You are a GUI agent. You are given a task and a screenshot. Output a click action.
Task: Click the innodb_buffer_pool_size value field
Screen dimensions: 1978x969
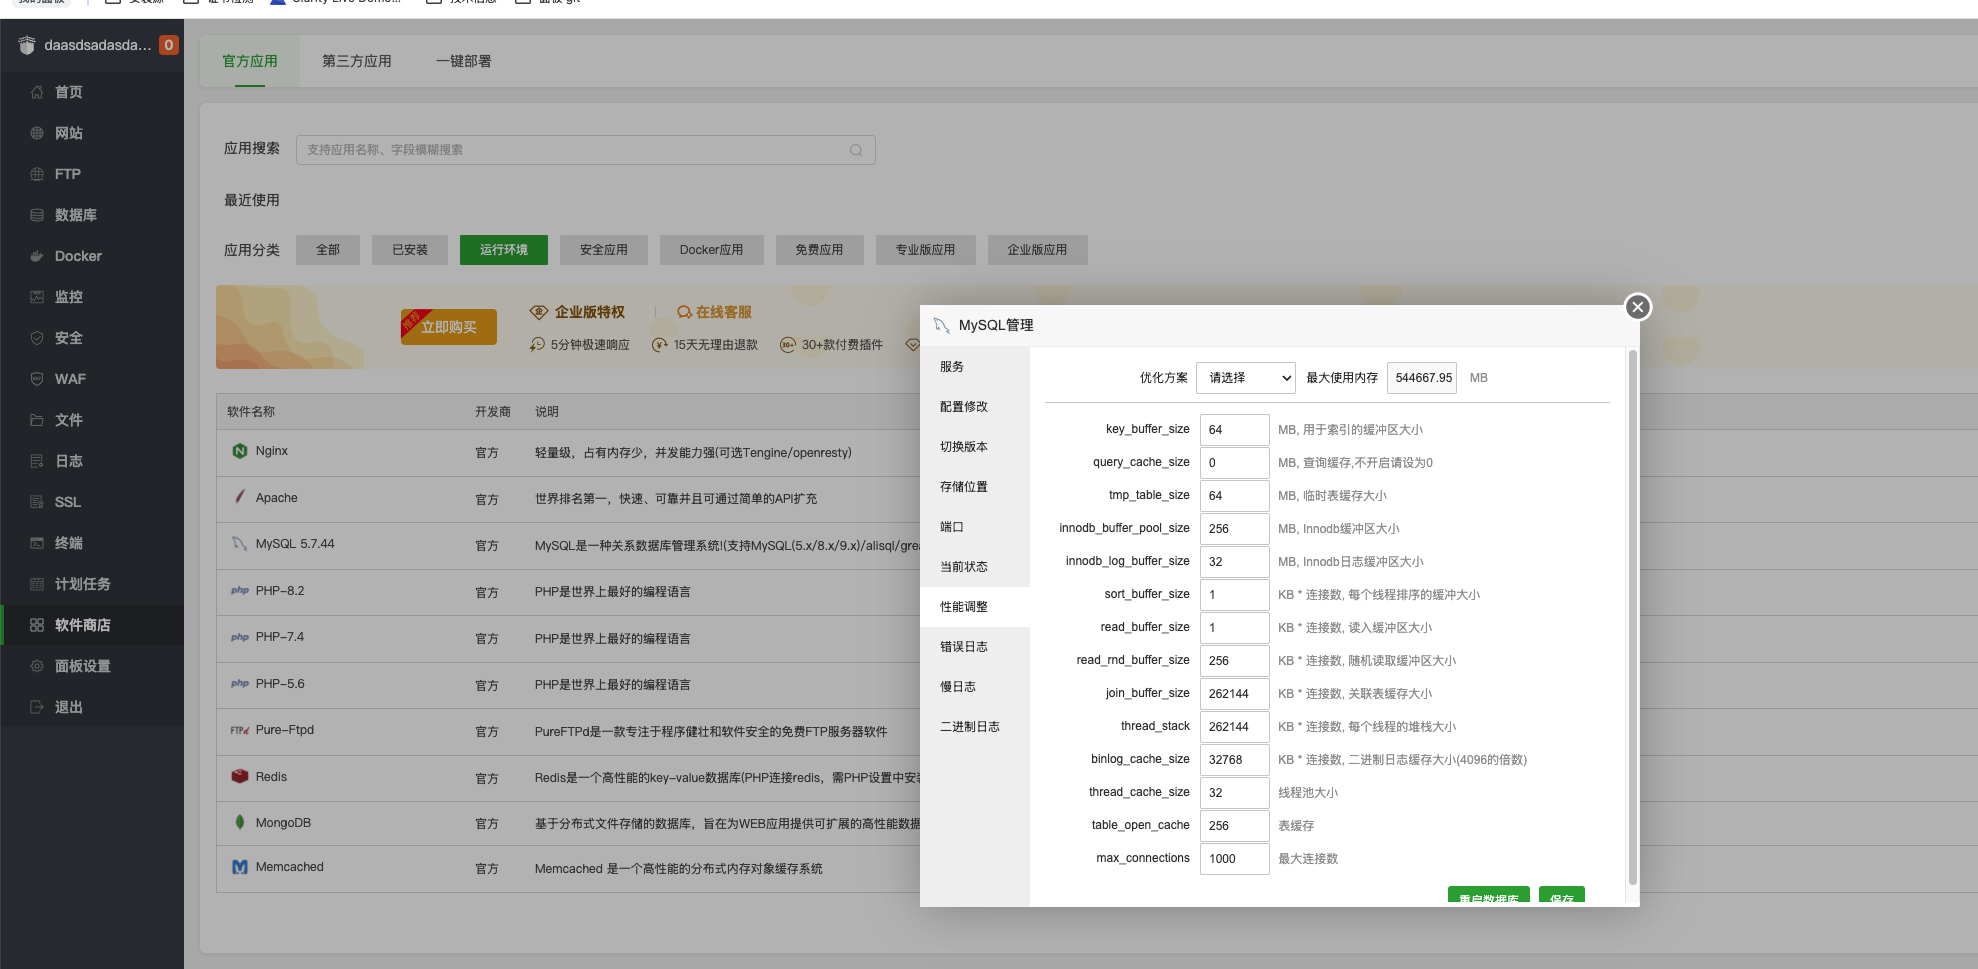[1235, 529]
